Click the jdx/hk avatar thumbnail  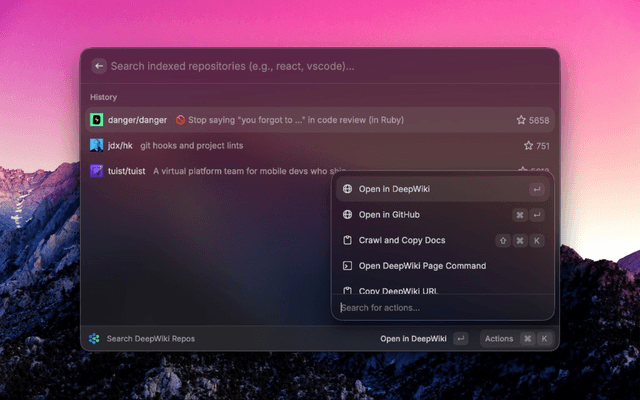96,145
